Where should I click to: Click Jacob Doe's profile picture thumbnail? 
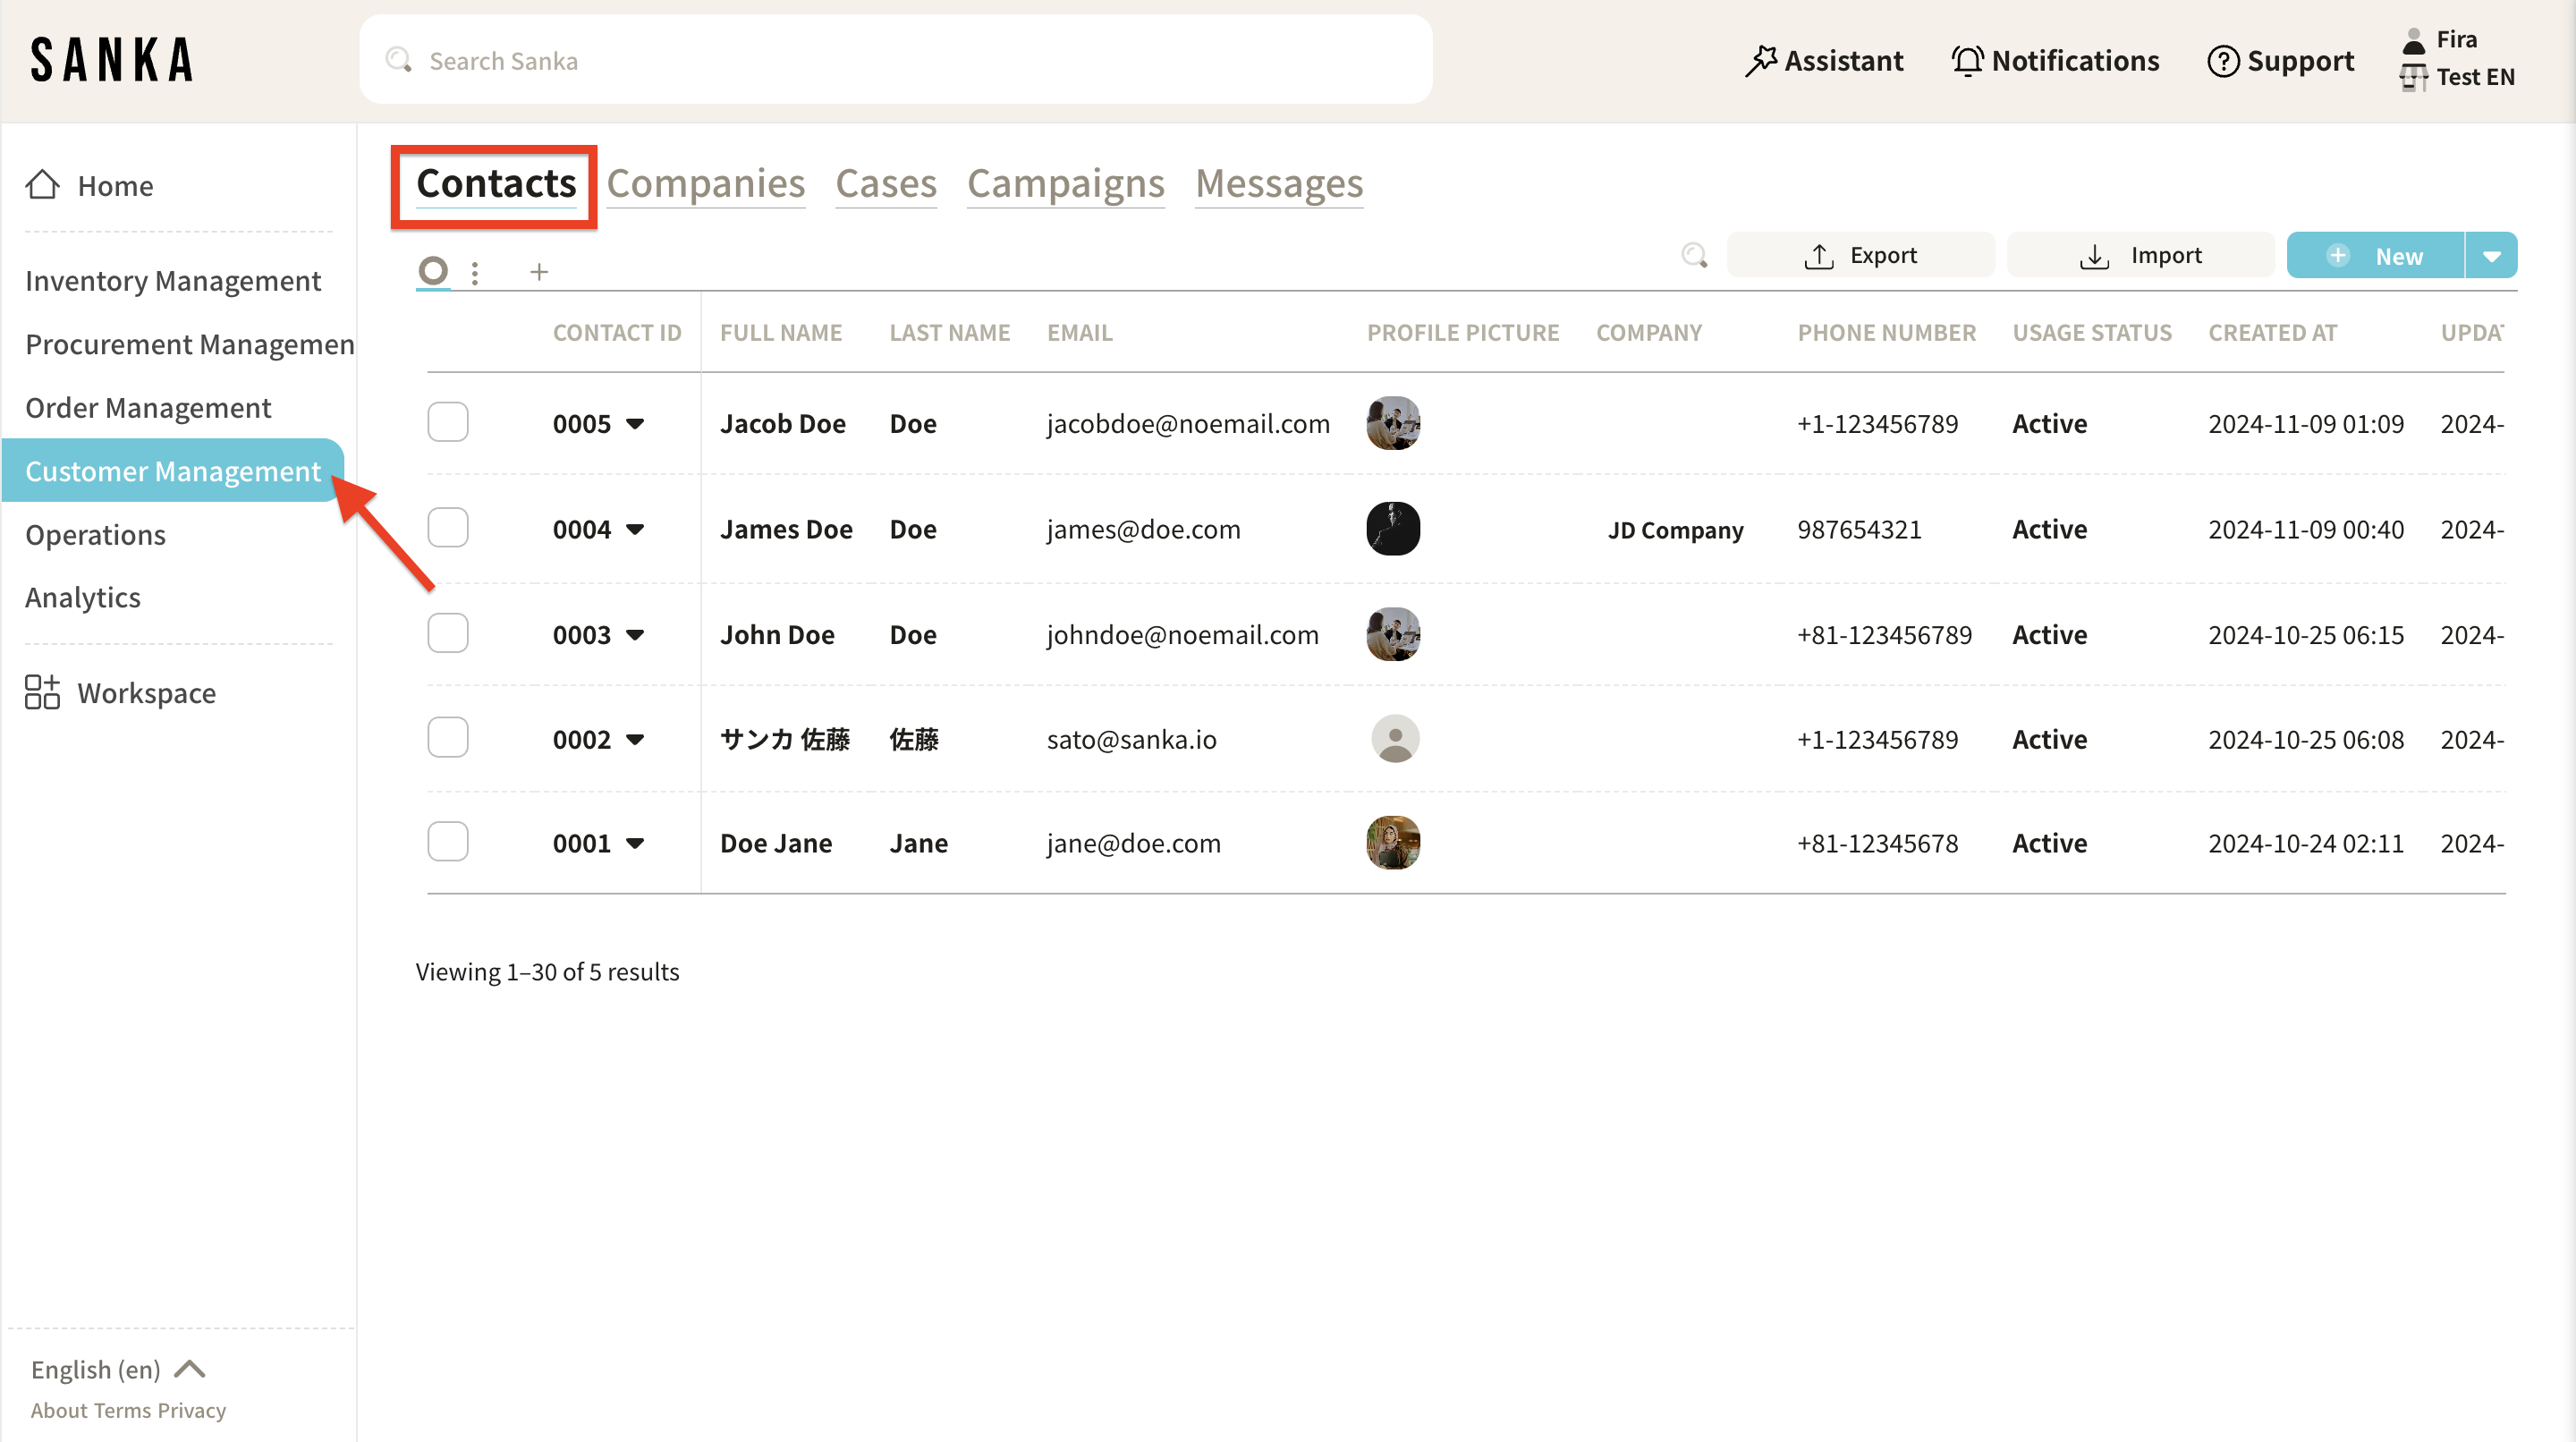1393,423
